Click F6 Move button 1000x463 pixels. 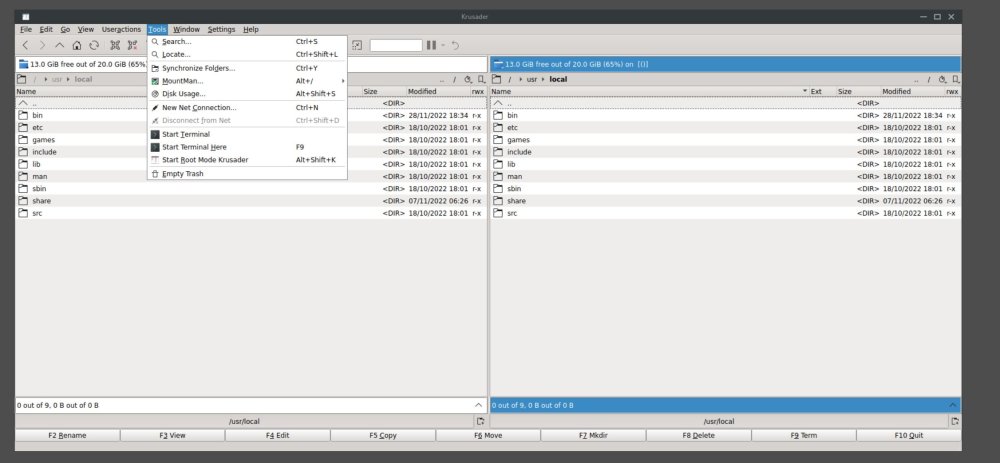(488, 436)
